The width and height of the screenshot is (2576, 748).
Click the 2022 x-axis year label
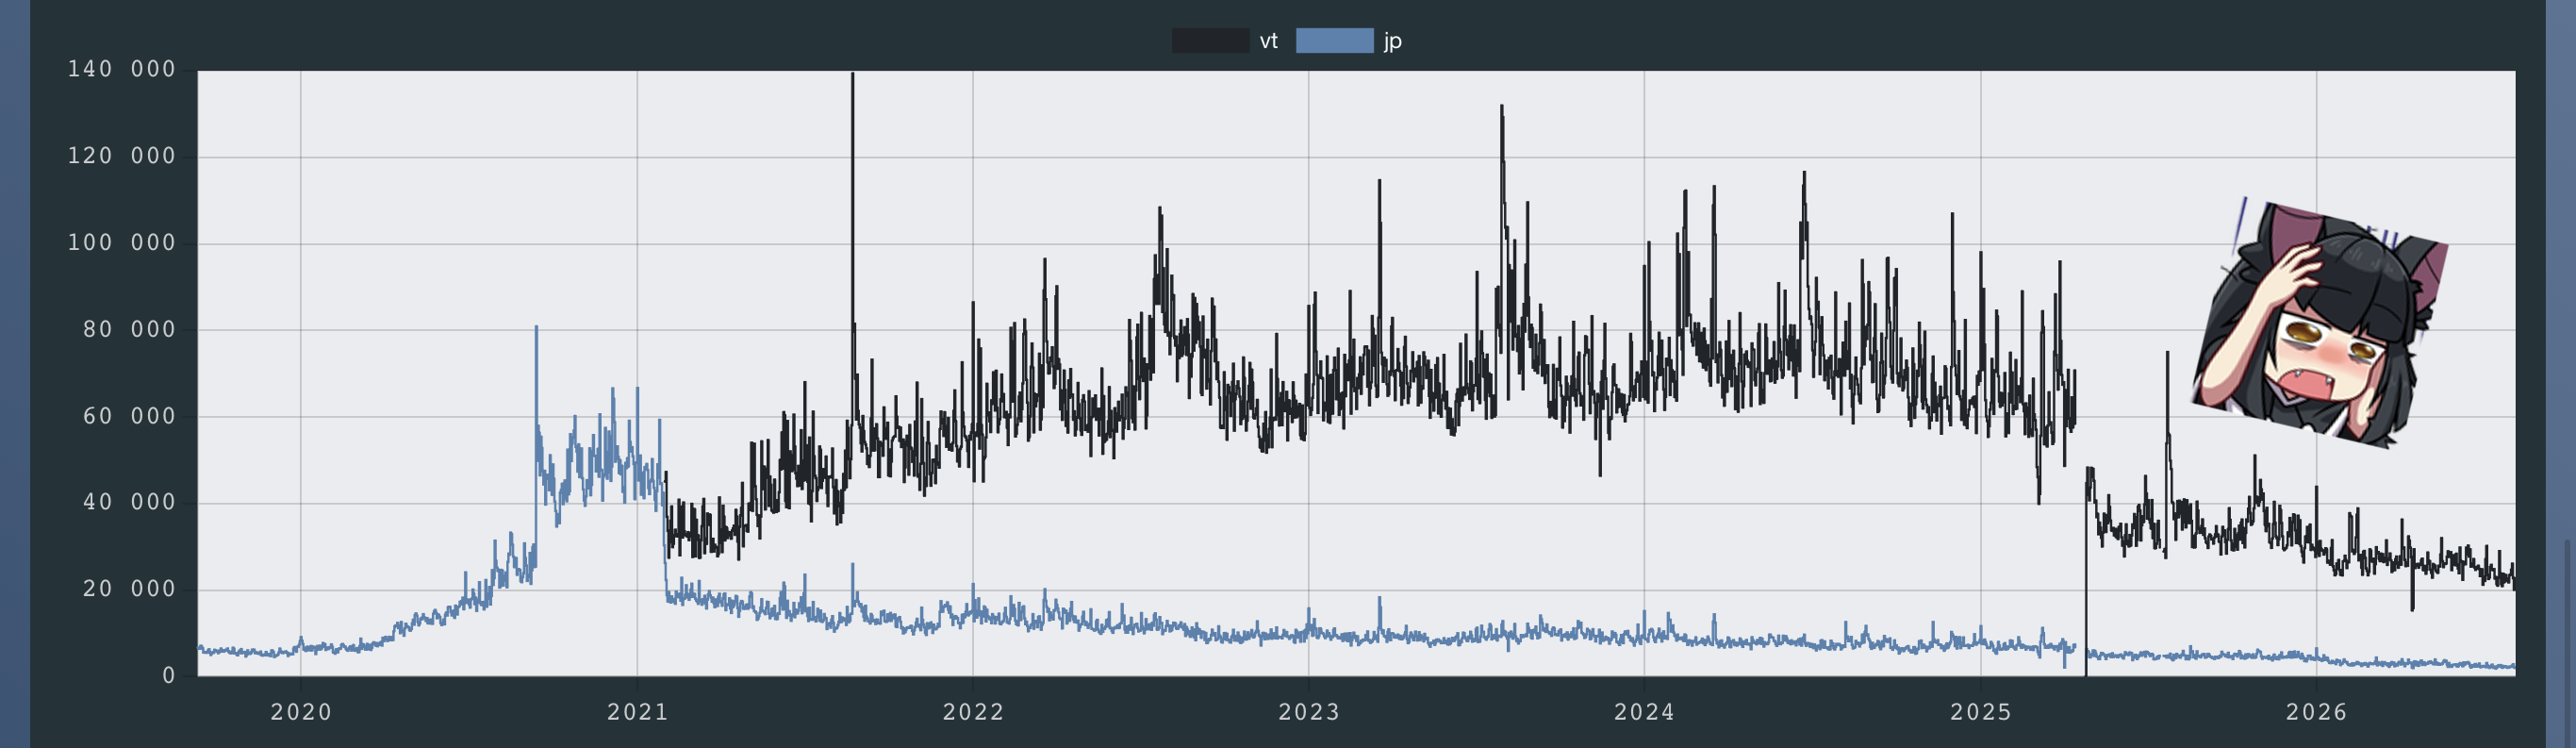(973, 712)
